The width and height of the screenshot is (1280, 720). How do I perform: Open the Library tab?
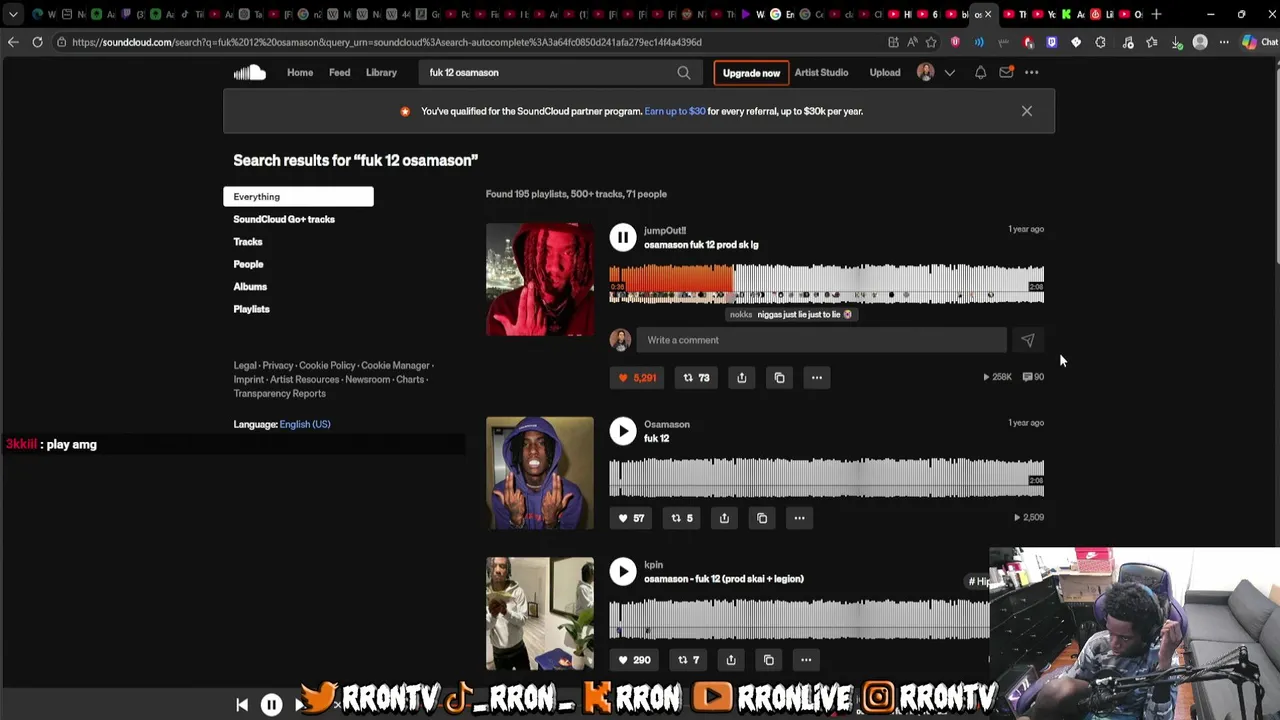(x=381, y=72)
